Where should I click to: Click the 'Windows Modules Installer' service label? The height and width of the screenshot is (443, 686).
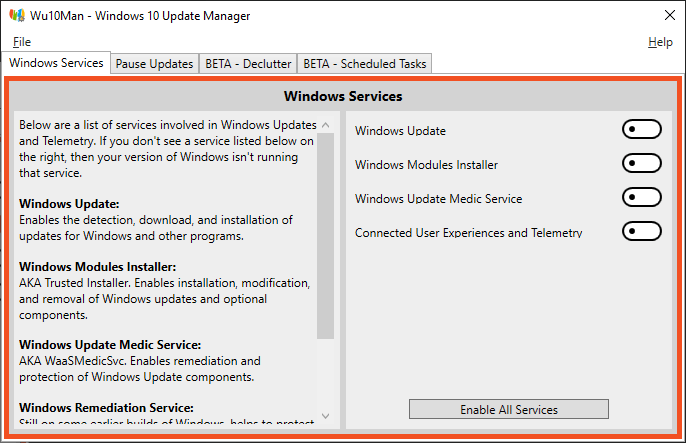426,165
